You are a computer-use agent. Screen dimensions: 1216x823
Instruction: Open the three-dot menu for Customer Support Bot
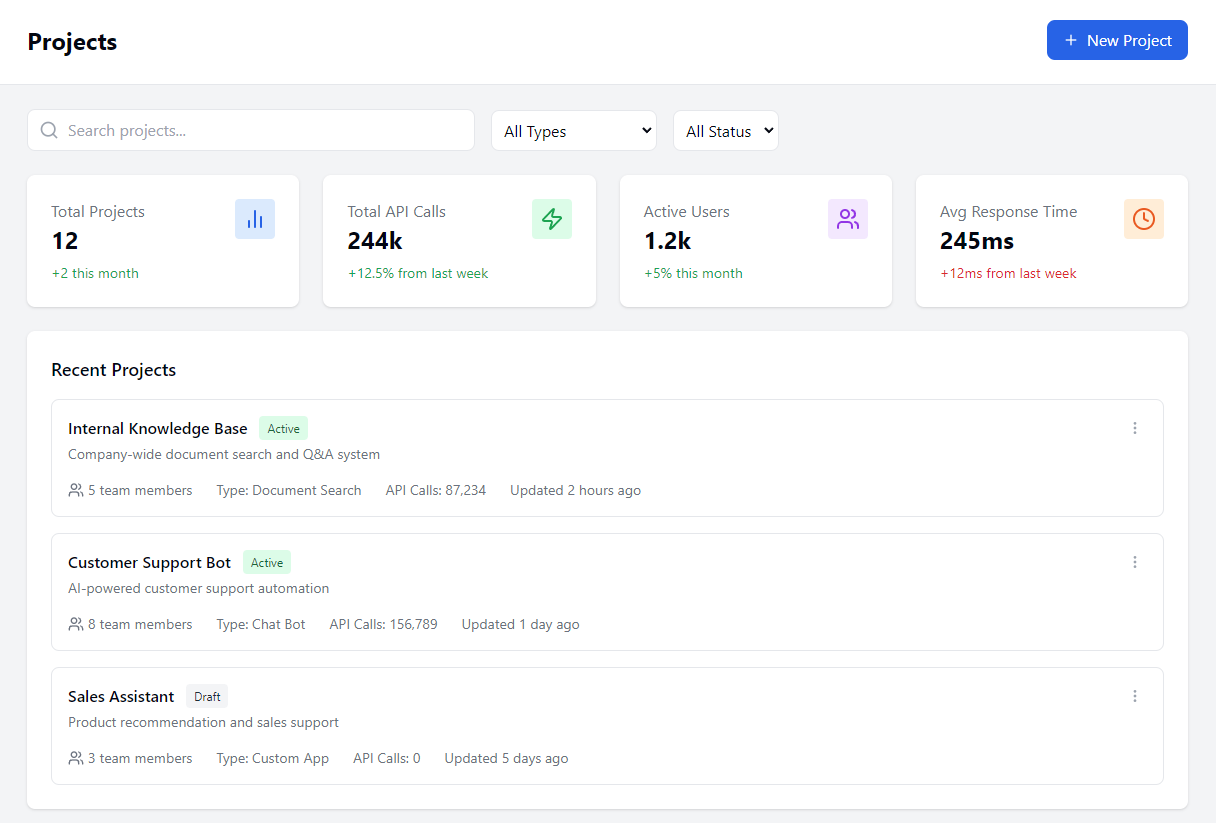[1134, 562]
